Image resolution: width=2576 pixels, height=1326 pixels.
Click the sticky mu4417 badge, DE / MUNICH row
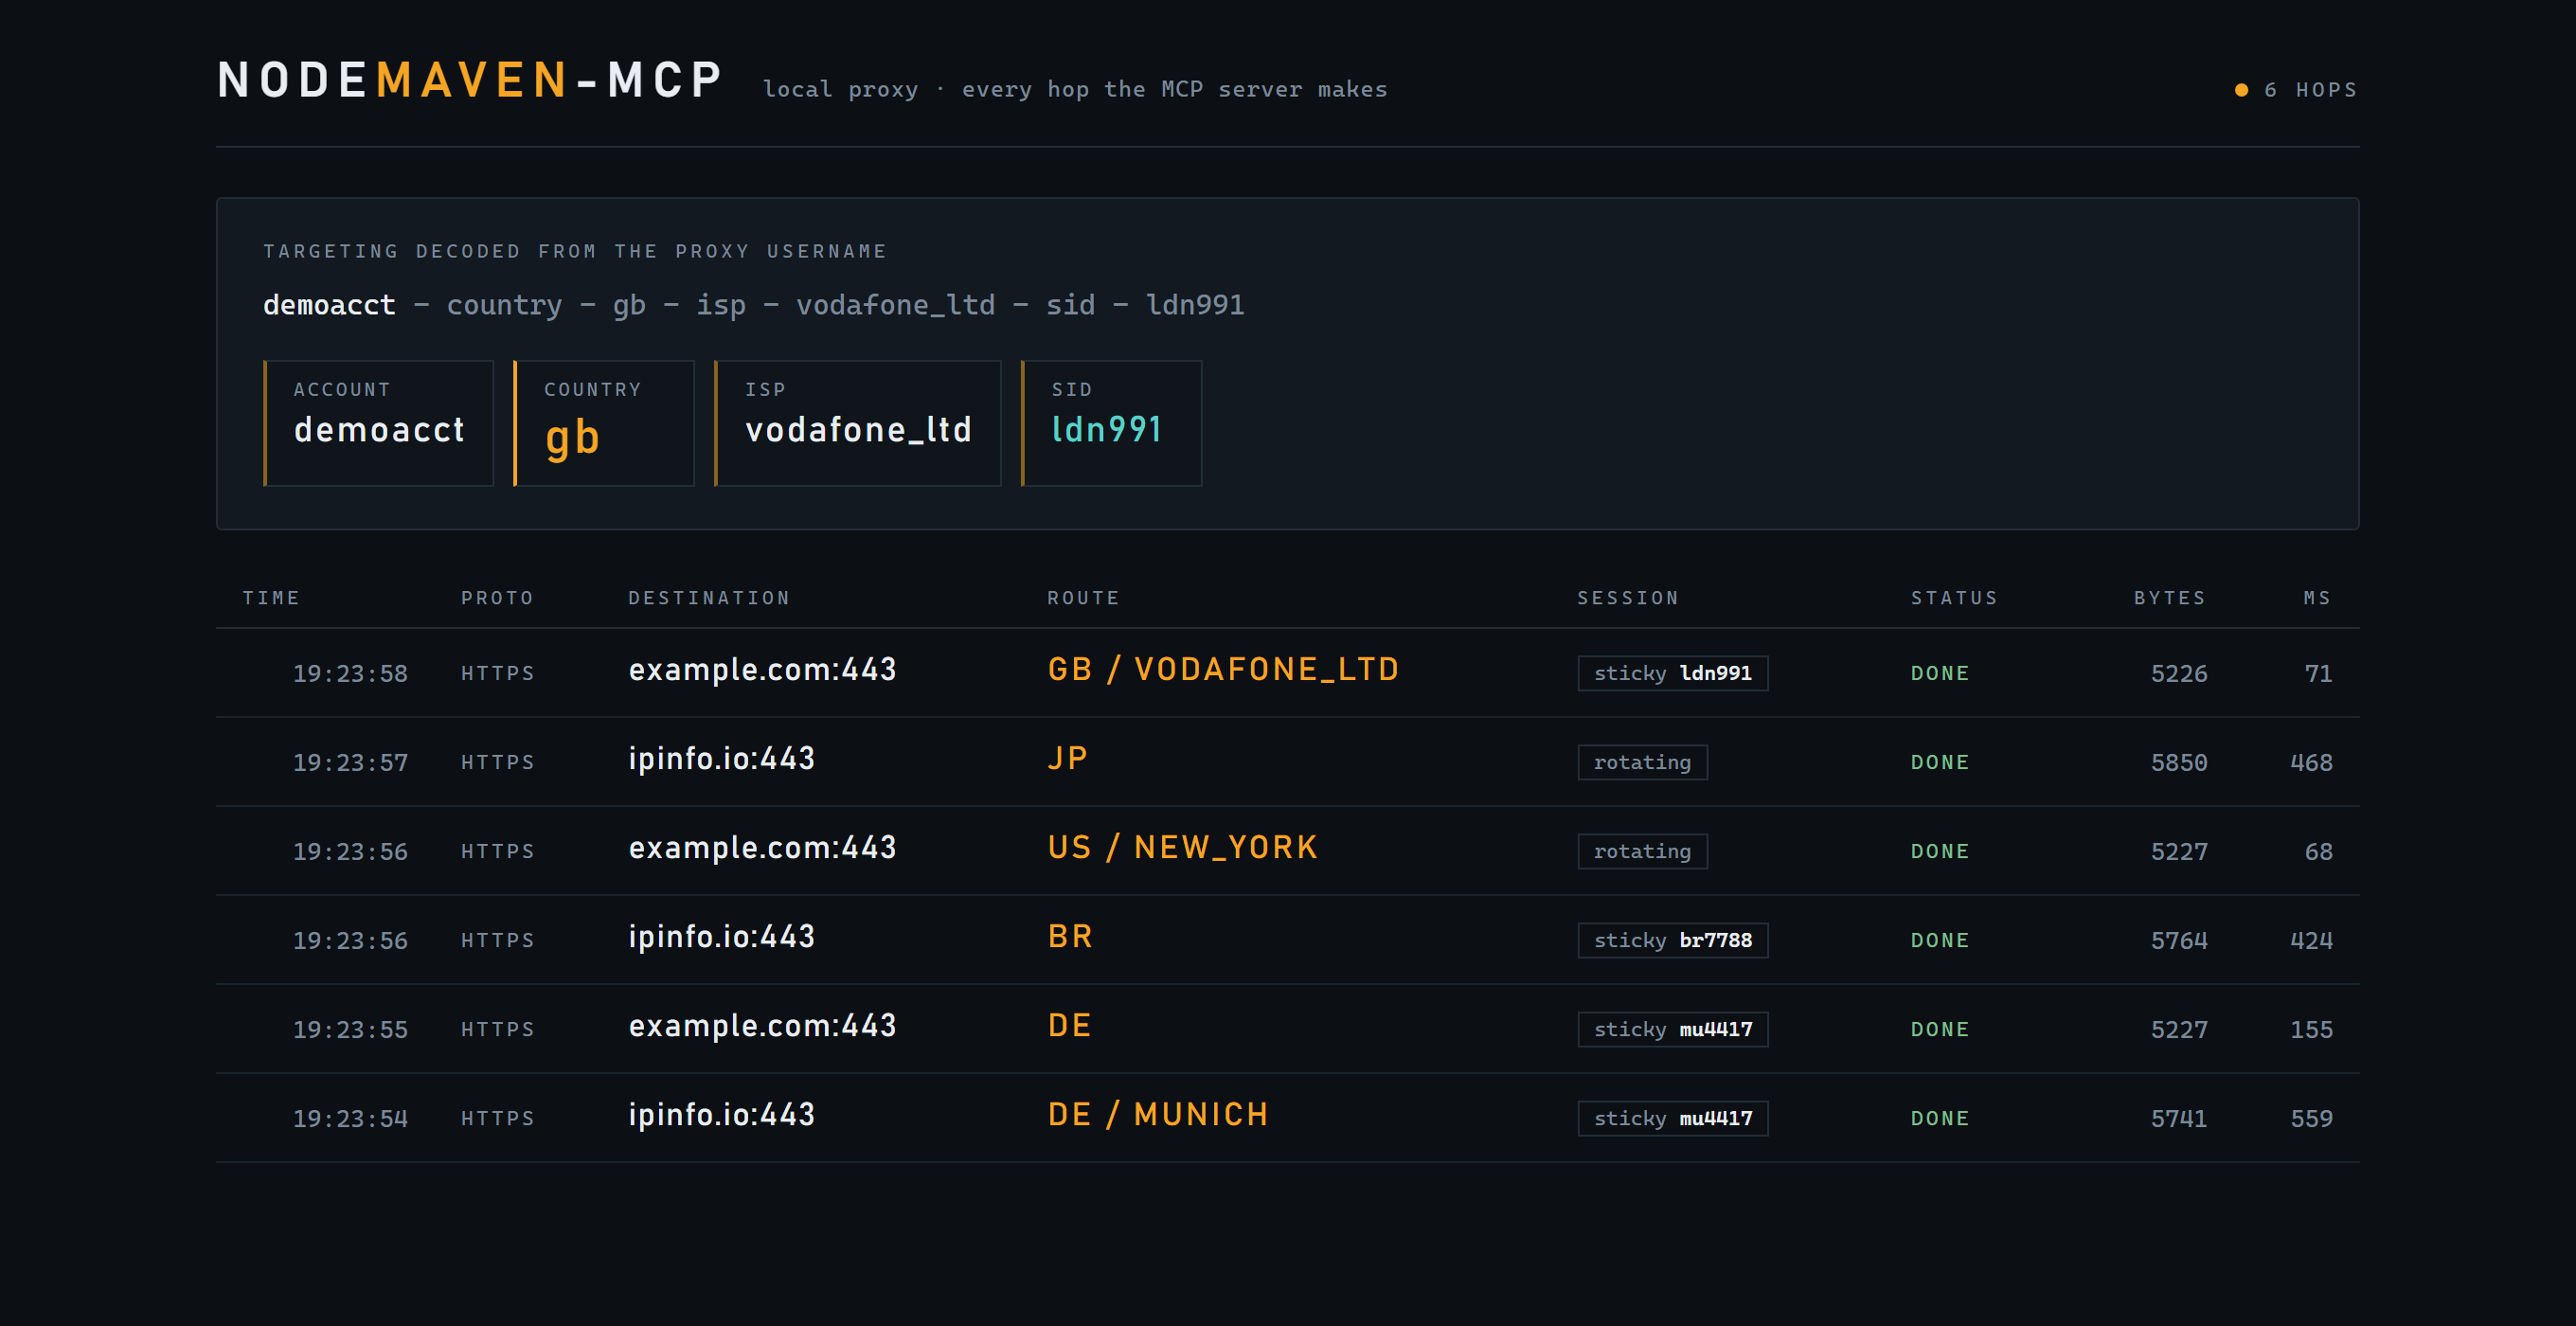pyautogui.click(x=1673, y=1118)
